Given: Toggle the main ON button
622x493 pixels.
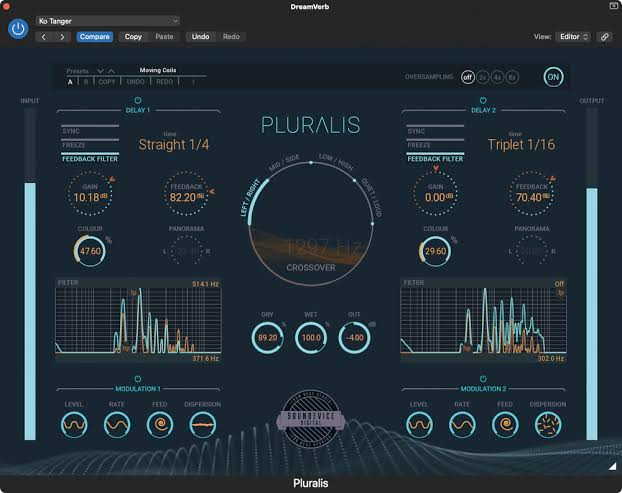Looking at the screenshot, I should pyautogui.click(x=553, y=77).
